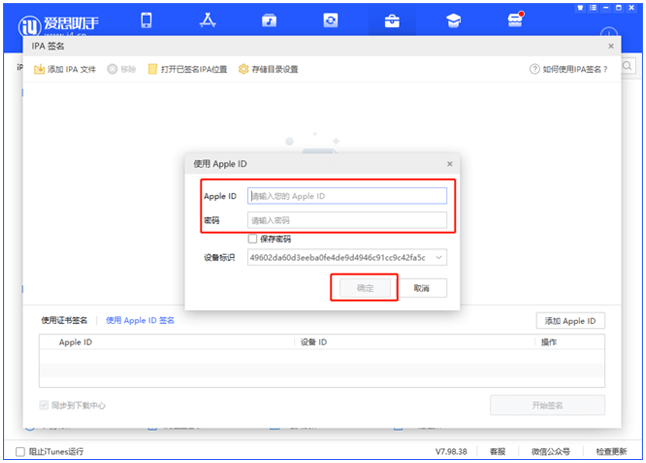Click the 取消 button in dialog
The width and height of the screenshot is (646, 463).
(x=421, y=288)
